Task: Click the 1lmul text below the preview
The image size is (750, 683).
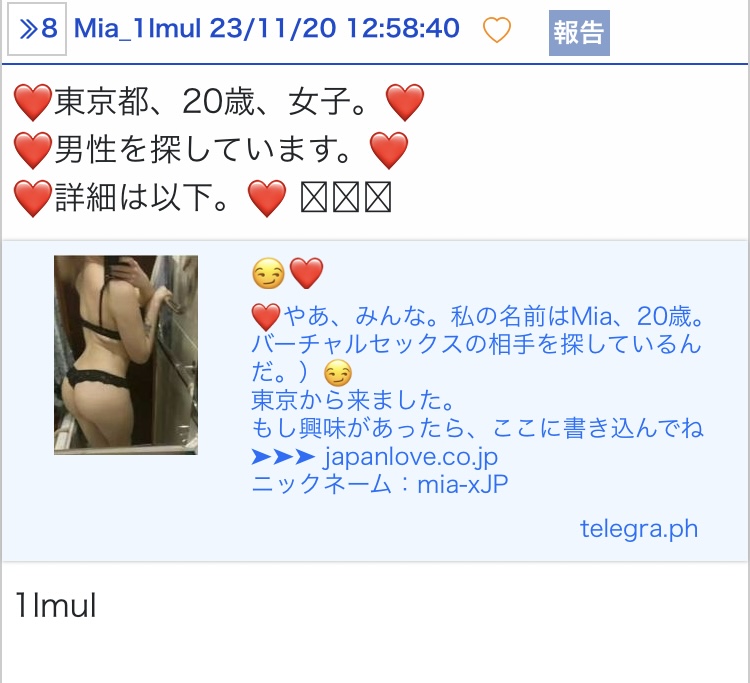Action: pos(56,605)
